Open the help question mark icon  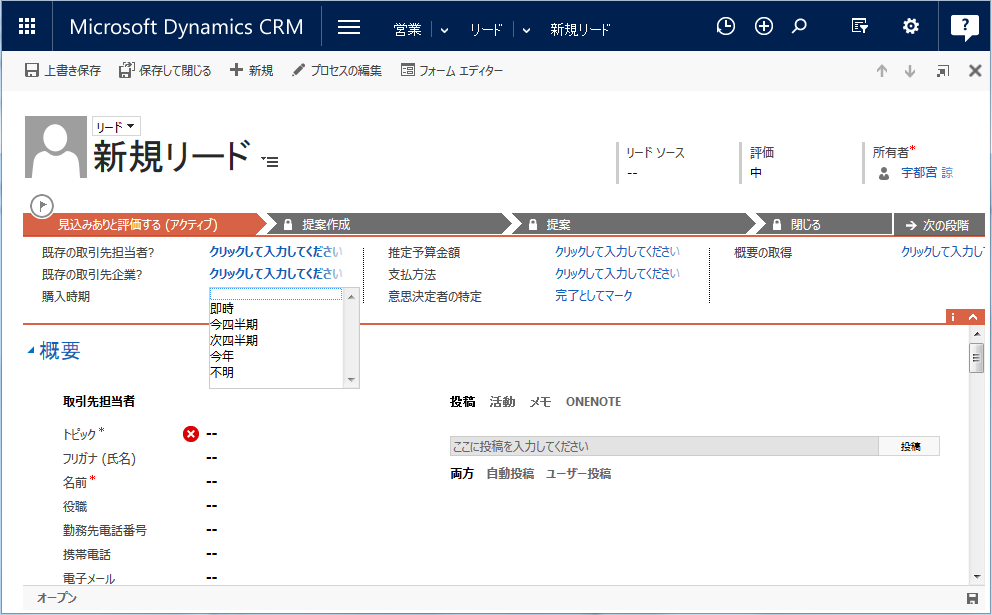click(965, 27)
